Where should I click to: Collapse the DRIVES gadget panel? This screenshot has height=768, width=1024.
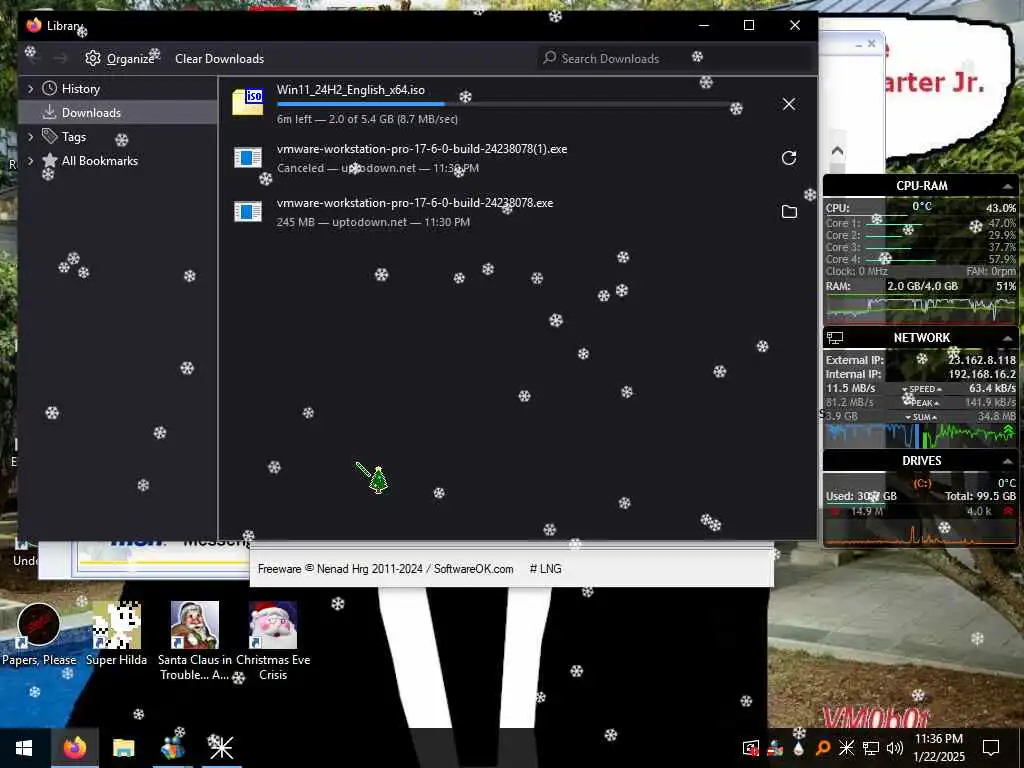click(1008, 461)
